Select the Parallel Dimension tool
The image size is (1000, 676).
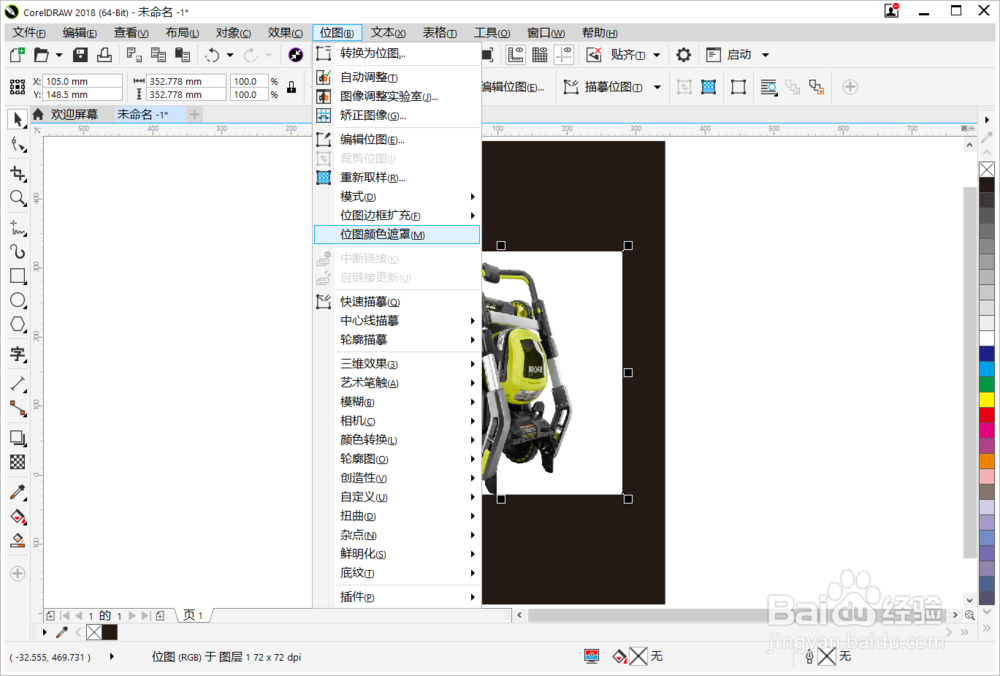pyautogui.click(x=18, y=383)
